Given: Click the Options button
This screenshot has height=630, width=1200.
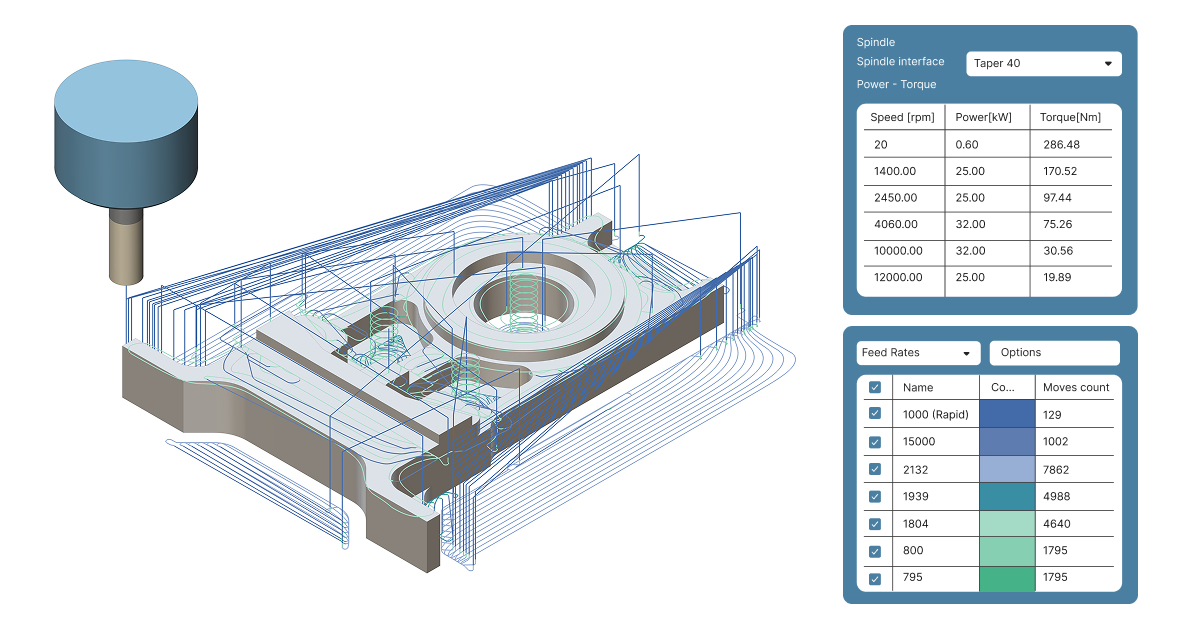Looking at the screenshot, I should pos(1054,353).
